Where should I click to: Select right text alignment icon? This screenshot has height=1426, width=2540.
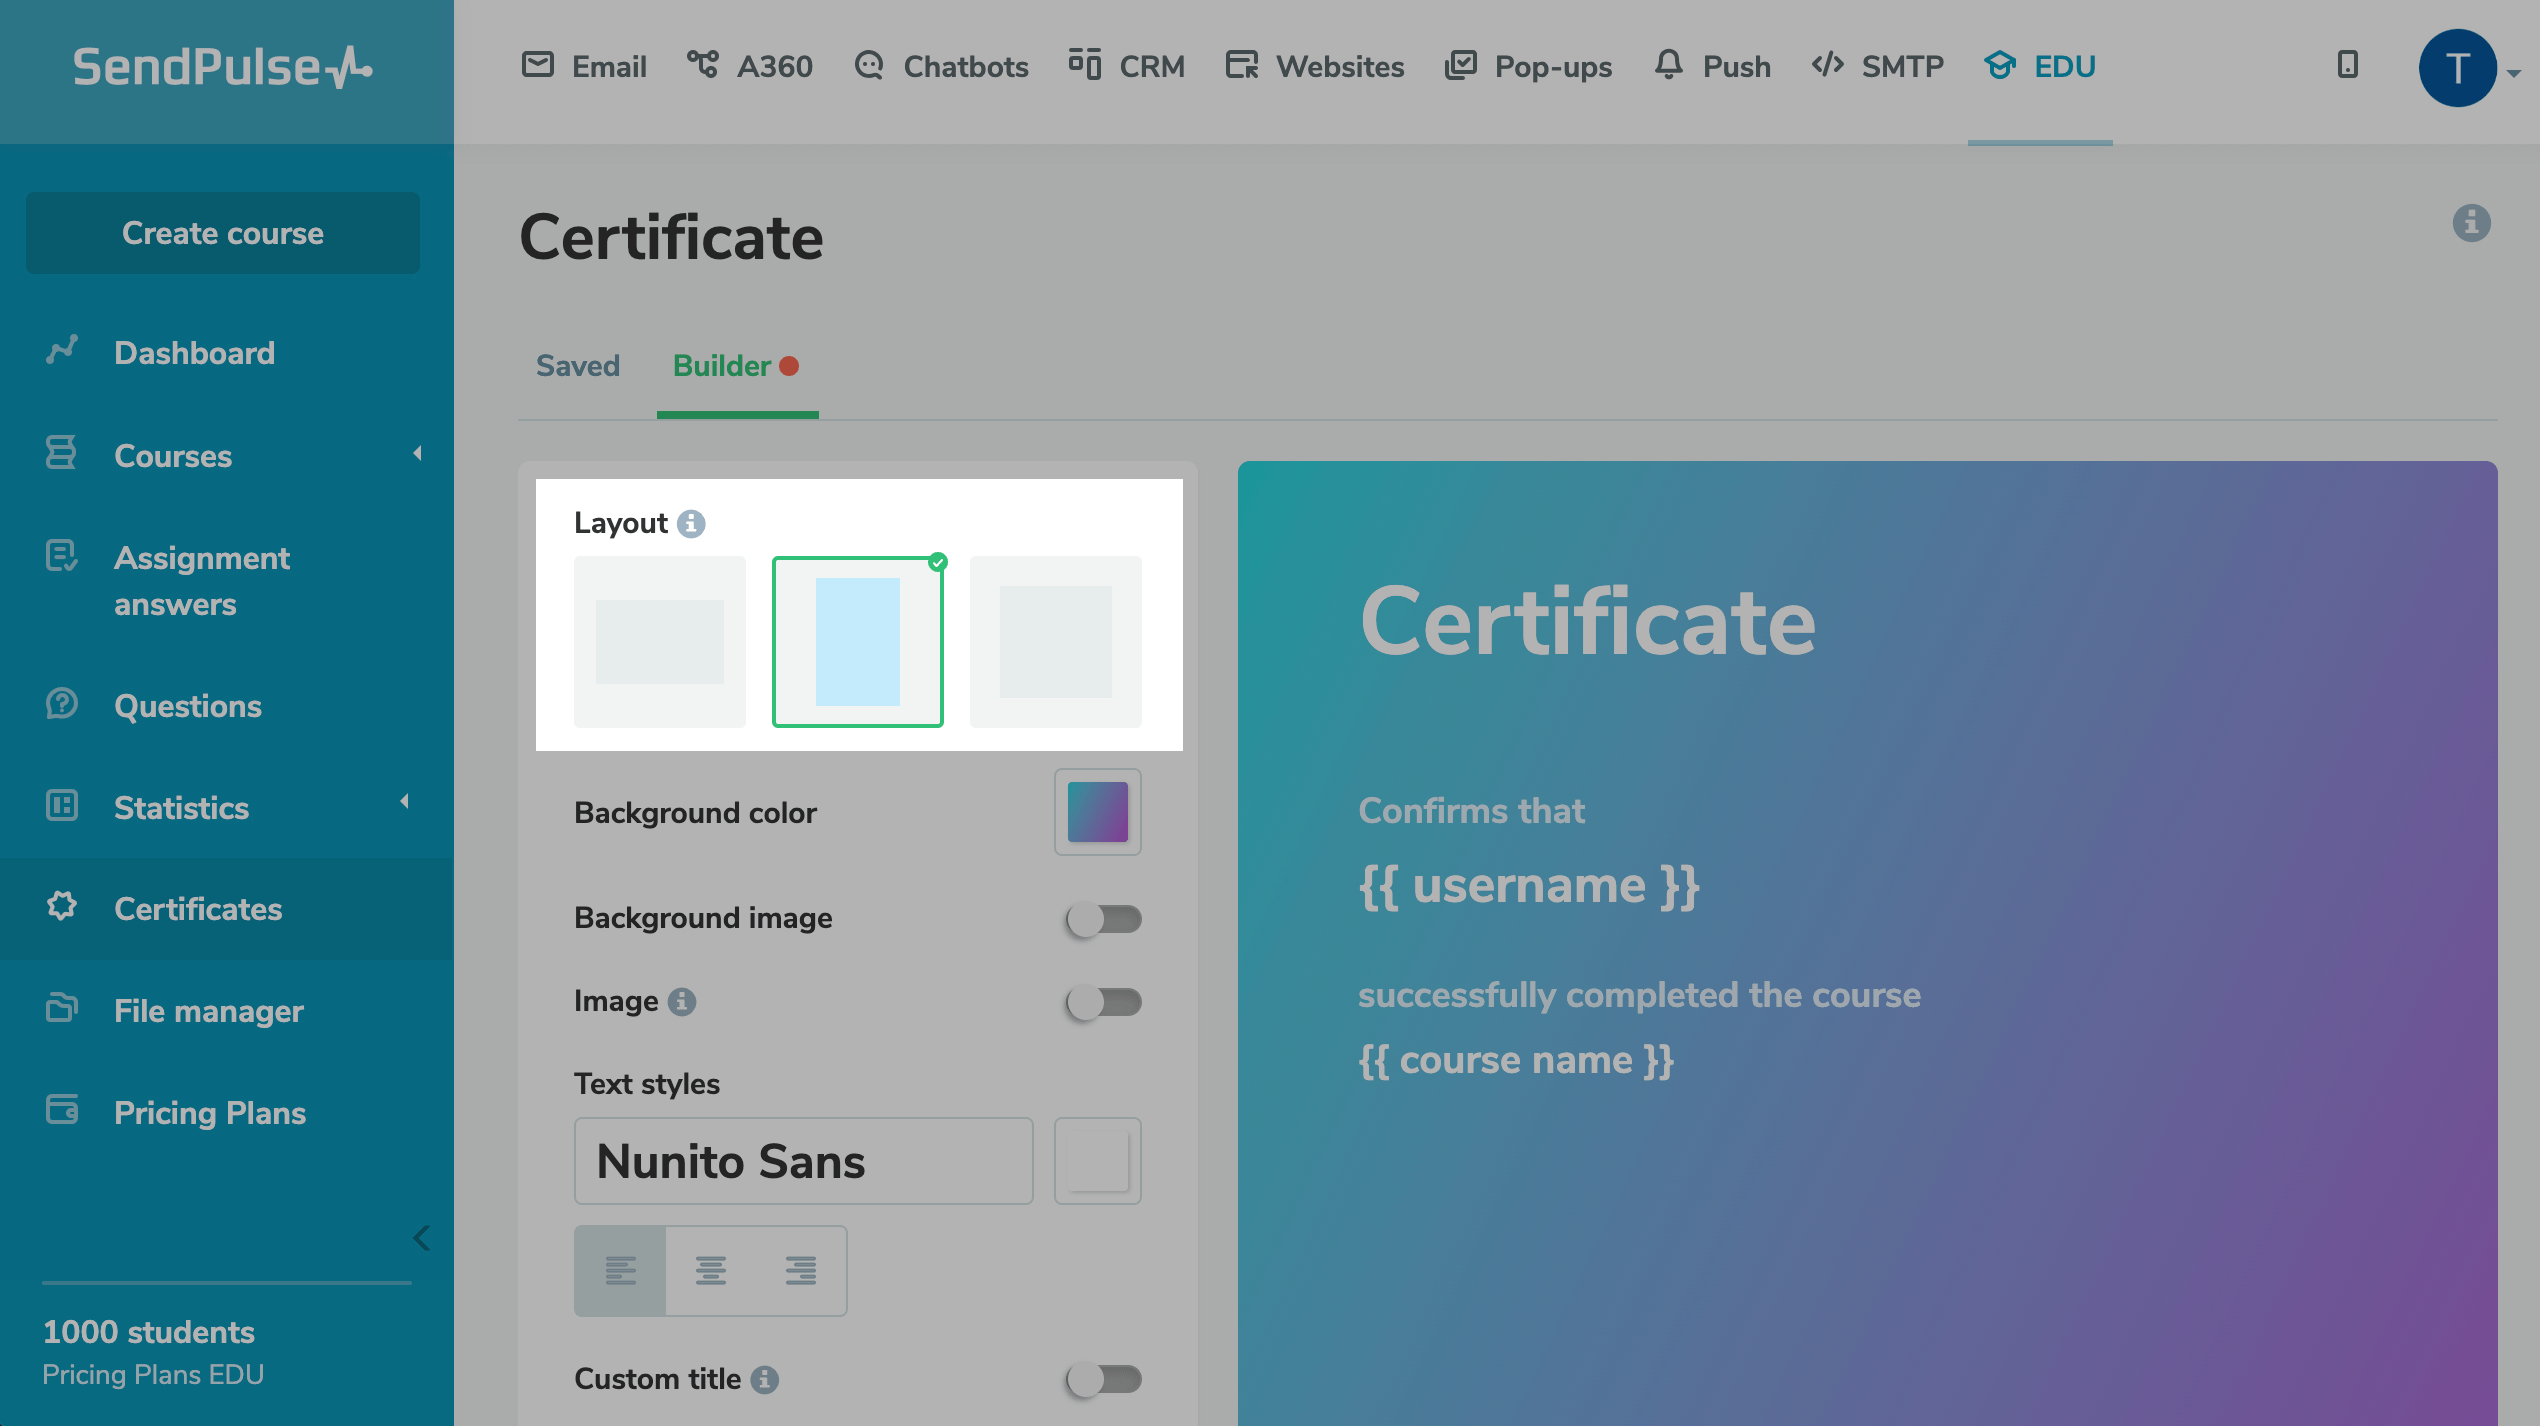coord(800,1270)
